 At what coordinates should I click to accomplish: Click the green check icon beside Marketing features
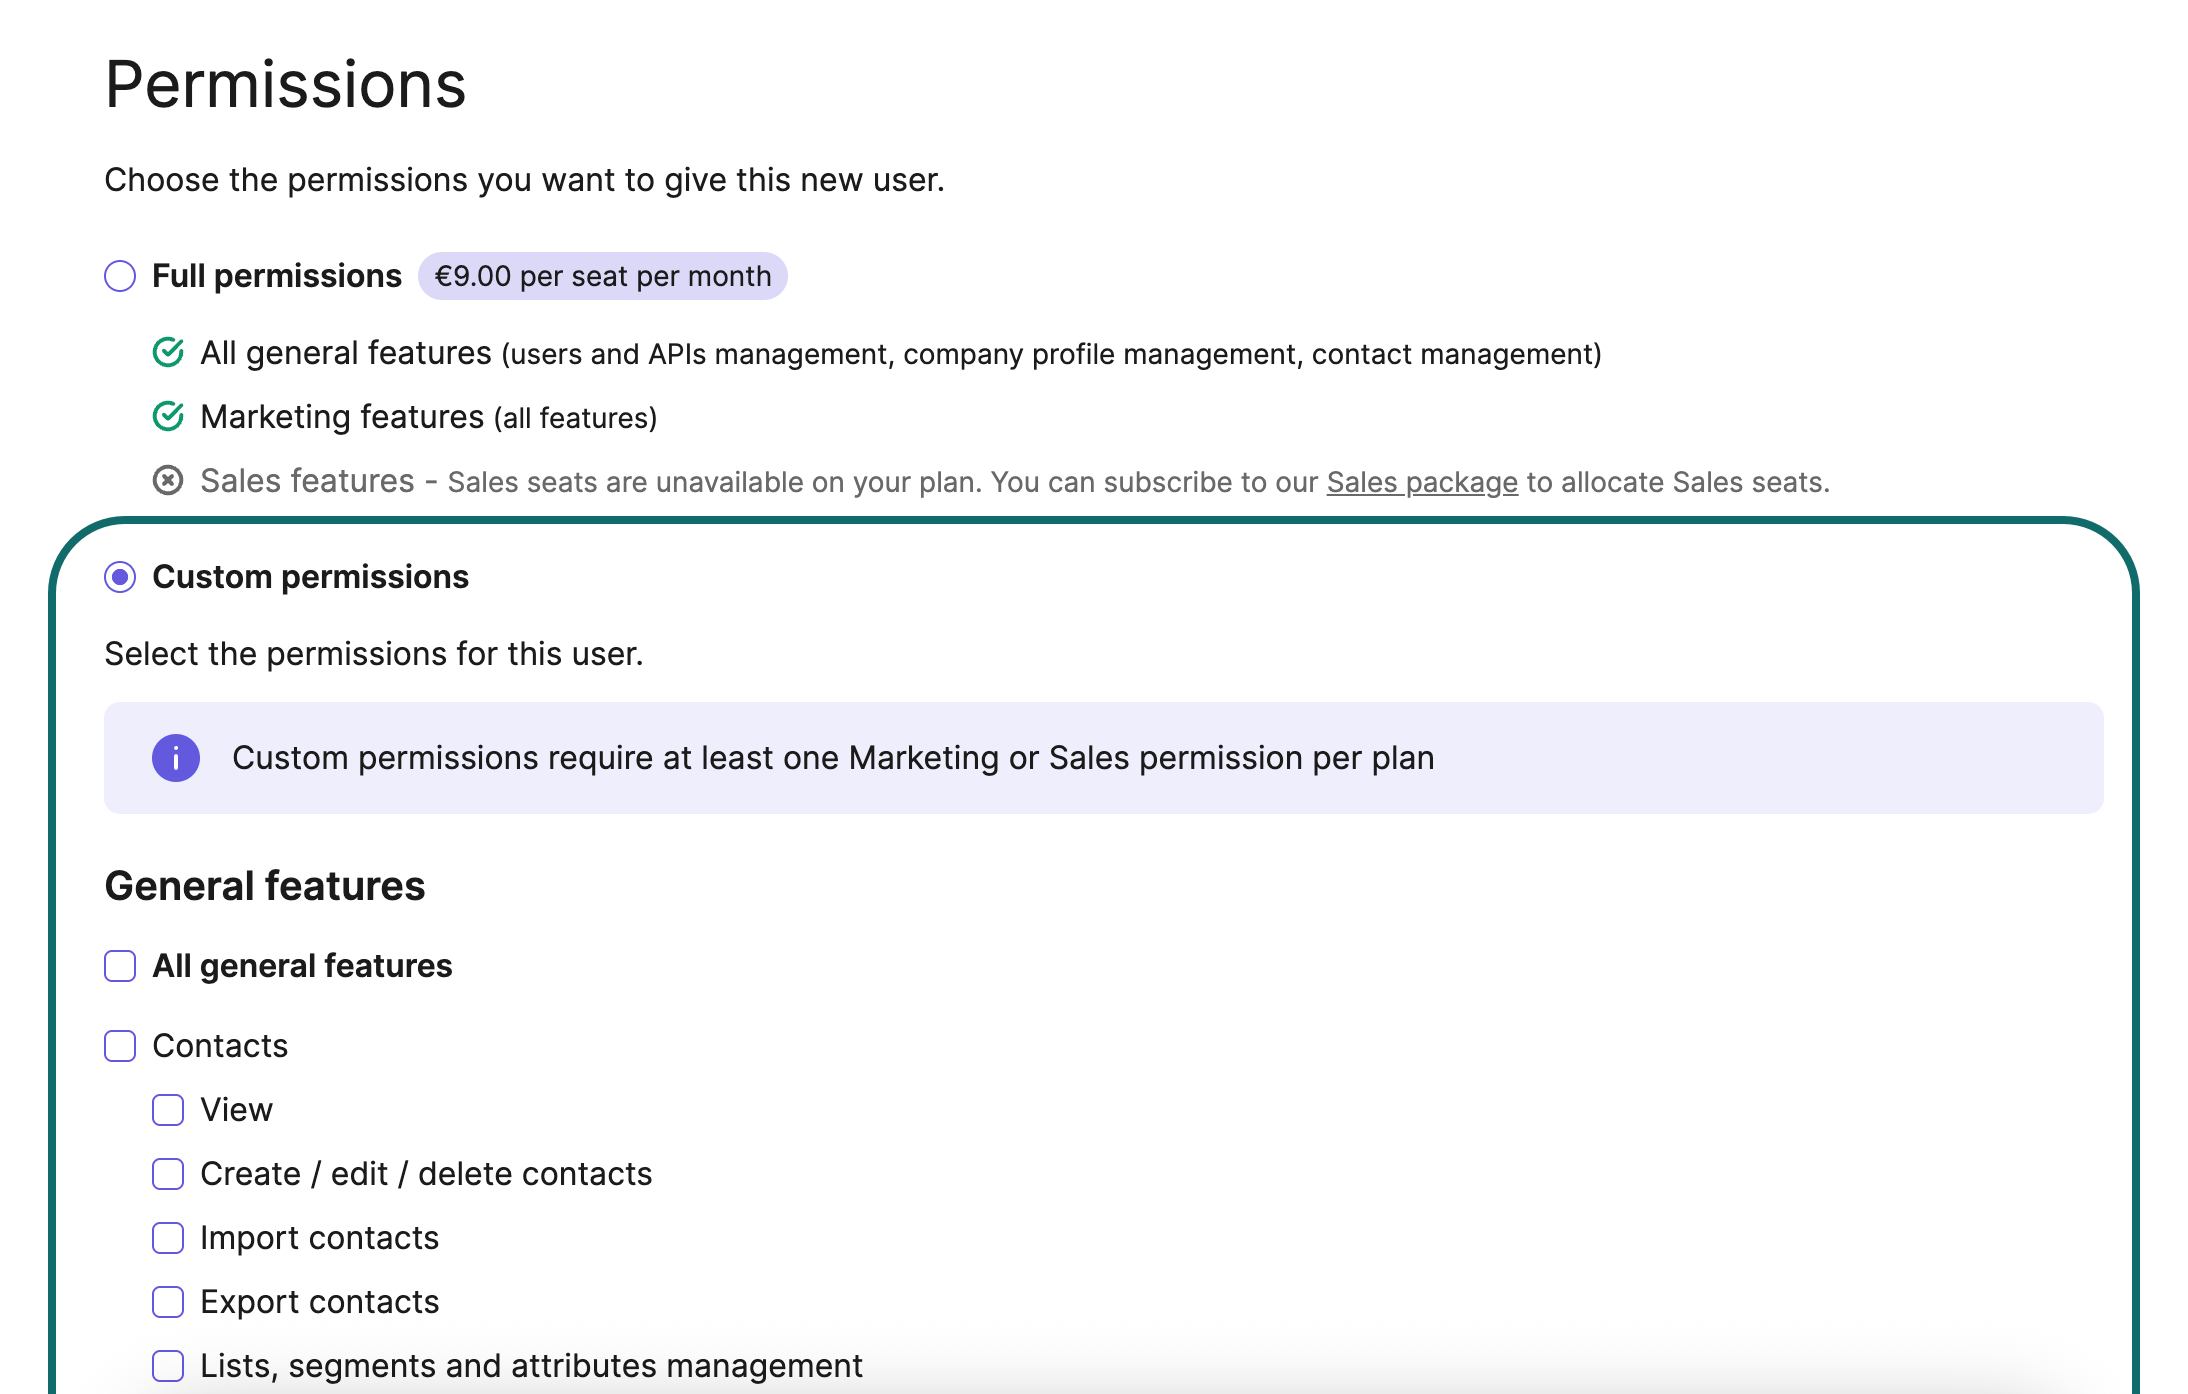[x=170, y=416]
